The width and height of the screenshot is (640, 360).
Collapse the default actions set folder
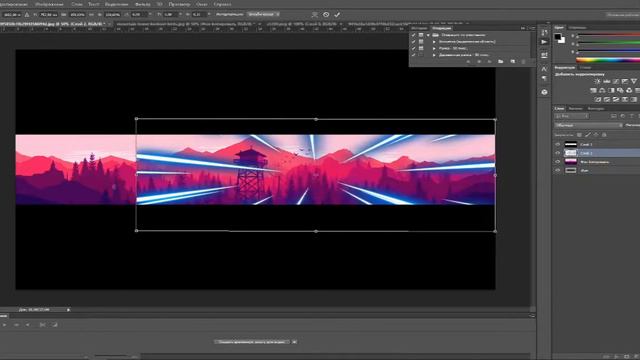coord(428,35)
